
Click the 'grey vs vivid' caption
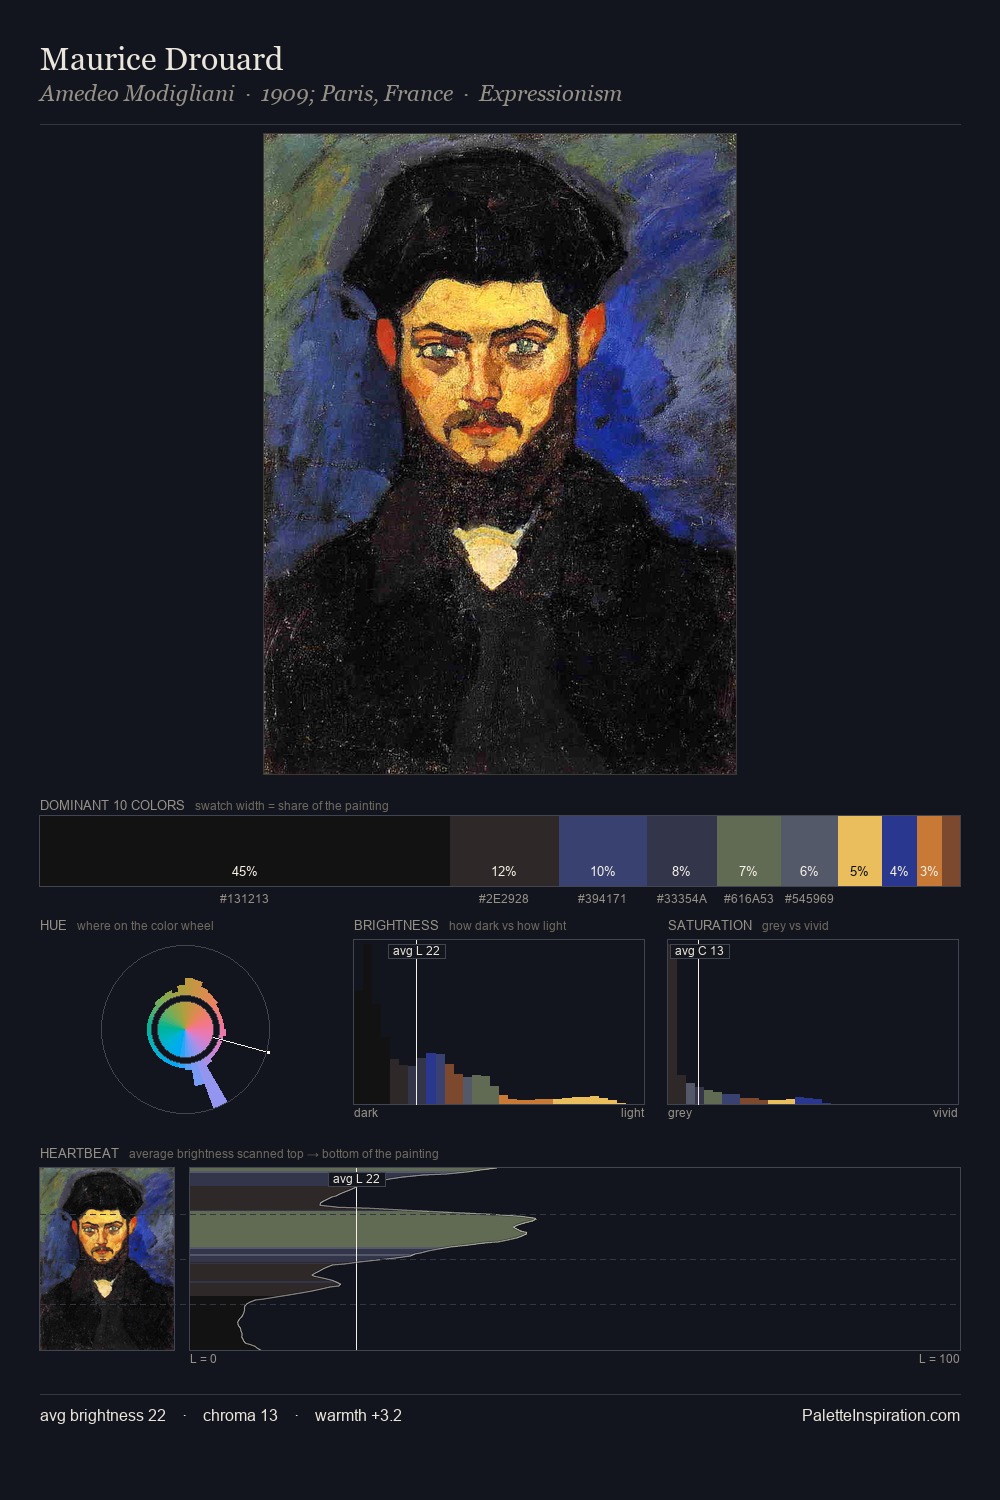pos(795,926)
